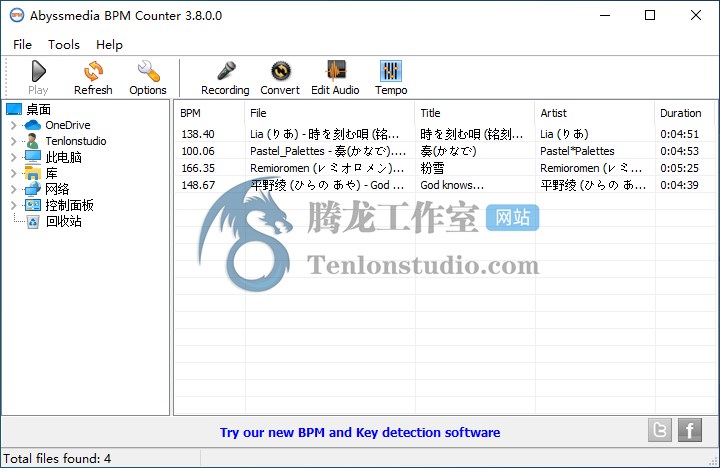The width and height of the screenshot is (720, 468).
Task: Select the BPM value 100.06
Action: pyautogui.click(x=198, y=151)
